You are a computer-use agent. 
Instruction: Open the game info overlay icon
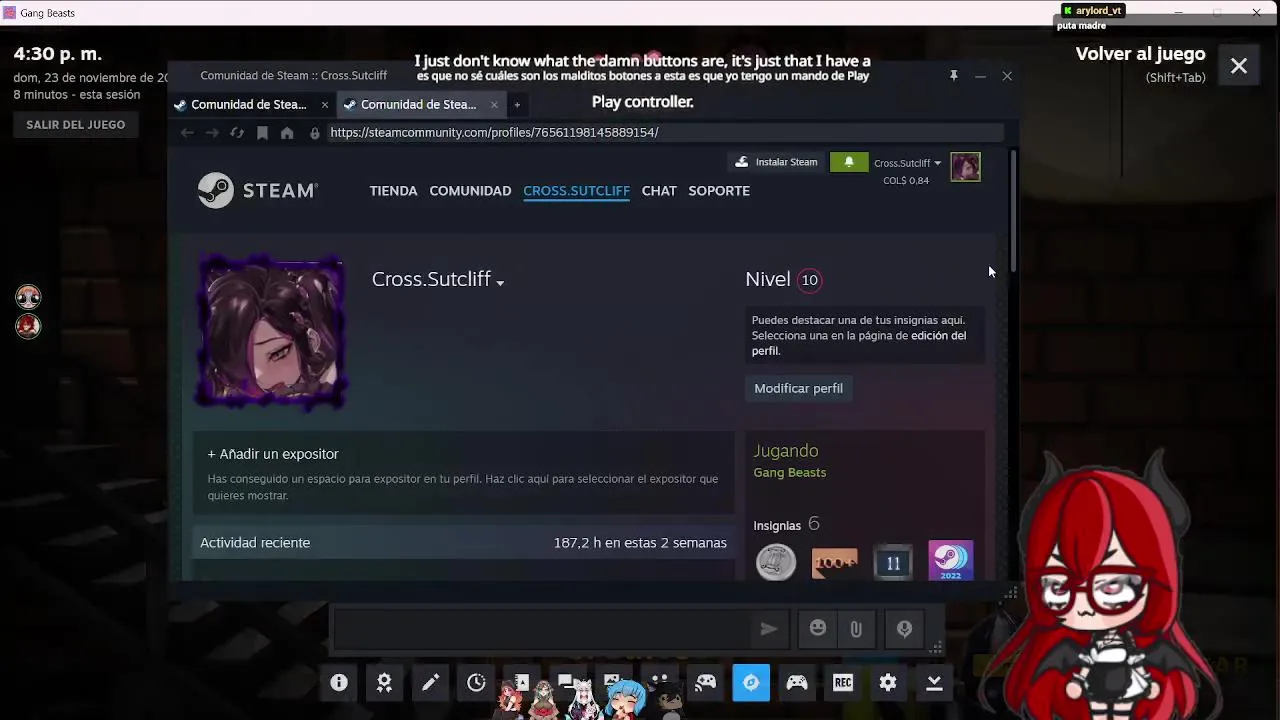point(339,682)
